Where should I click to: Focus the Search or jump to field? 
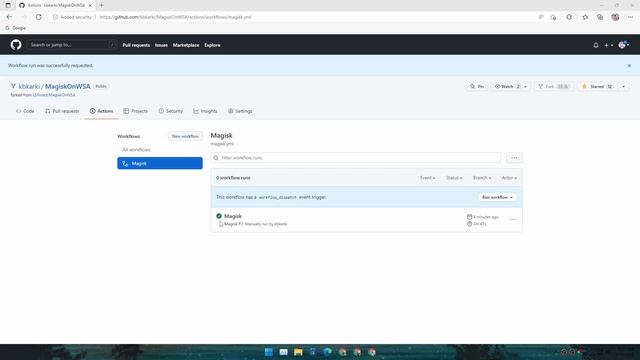71,45
